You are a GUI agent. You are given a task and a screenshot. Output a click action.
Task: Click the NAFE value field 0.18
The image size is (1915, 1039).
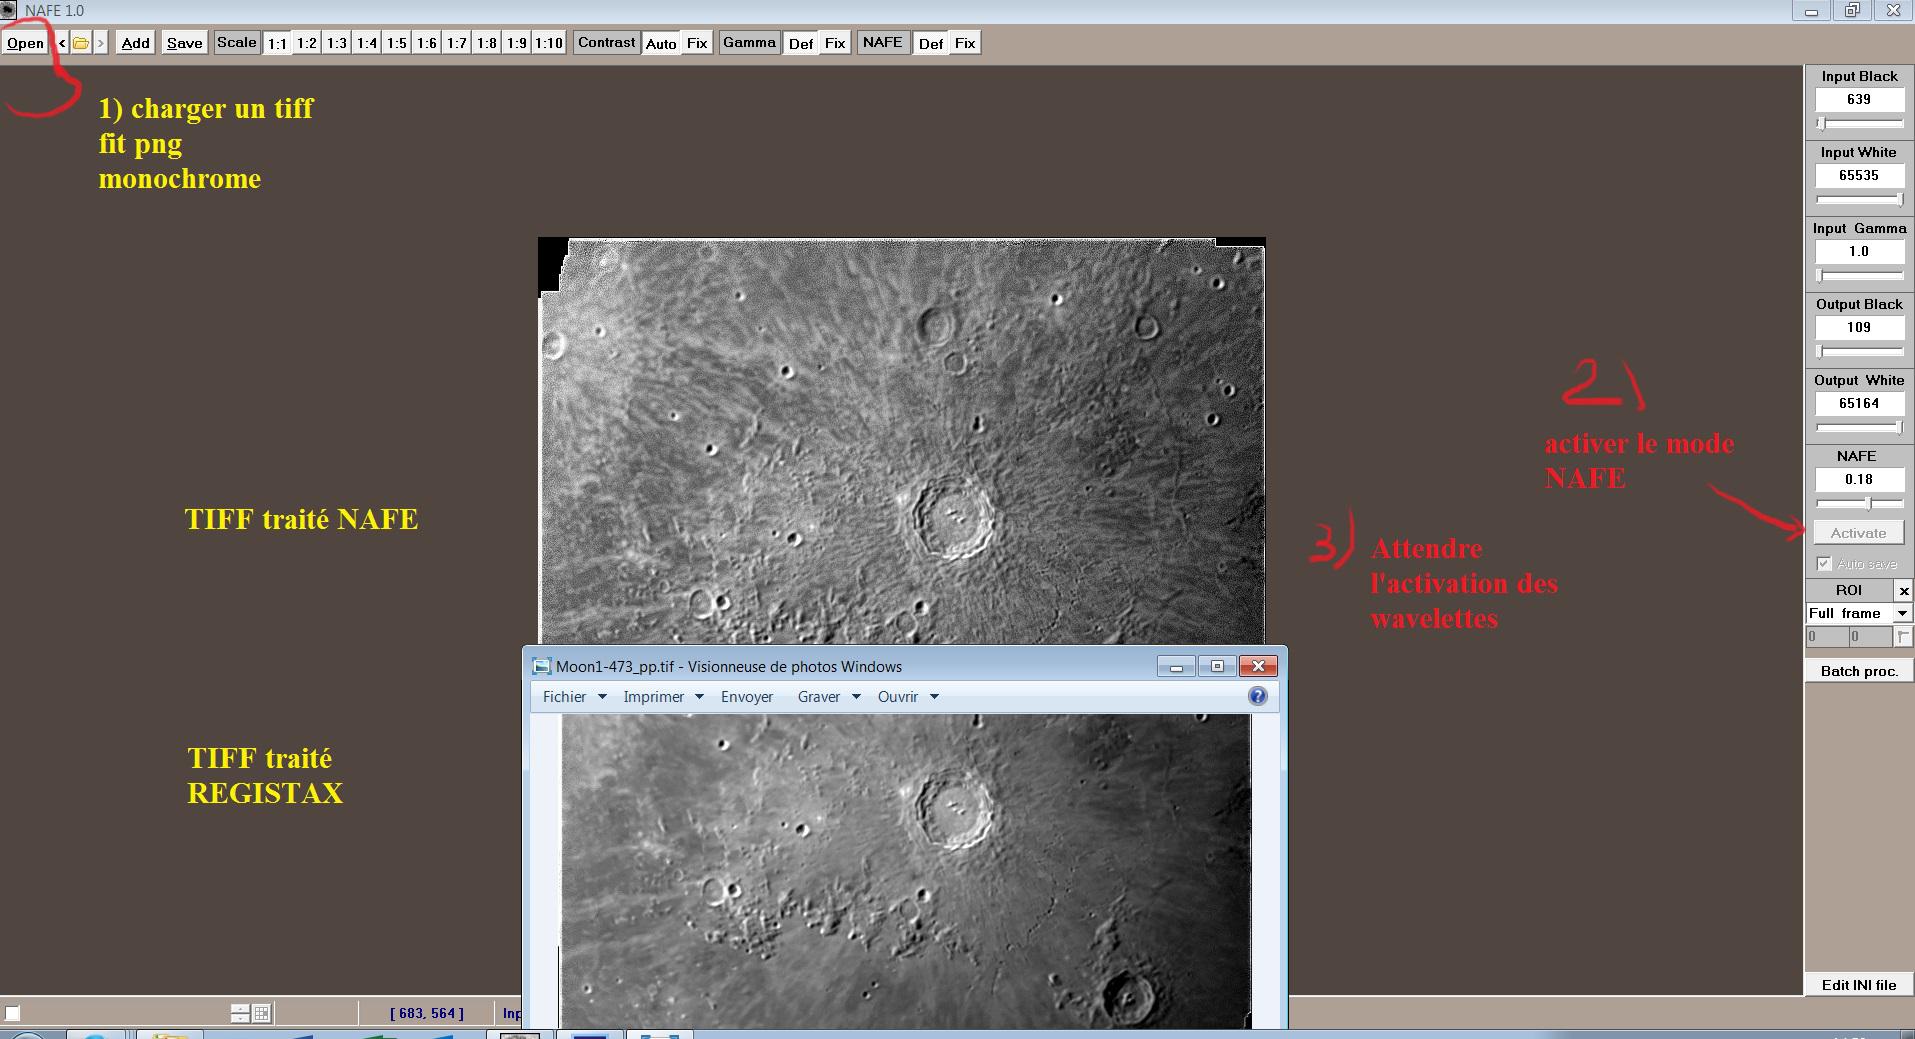(x=1859, y=479)
